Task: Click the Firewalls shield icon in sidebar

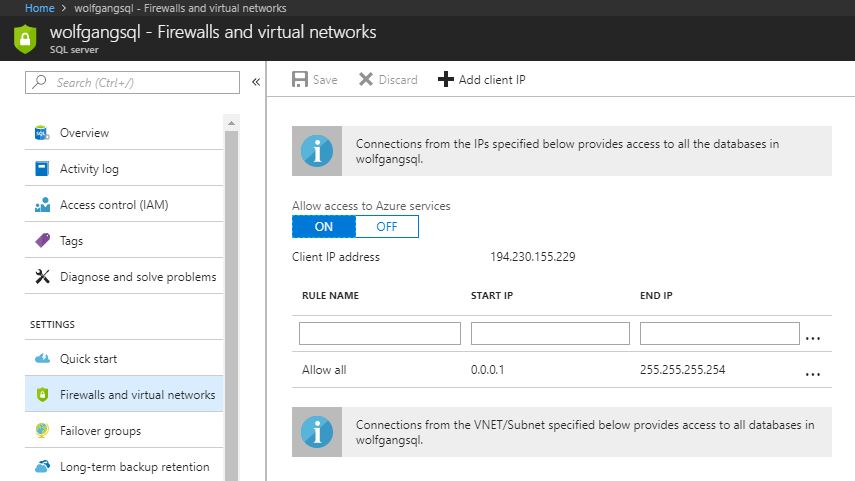Action: pos(42,394)
